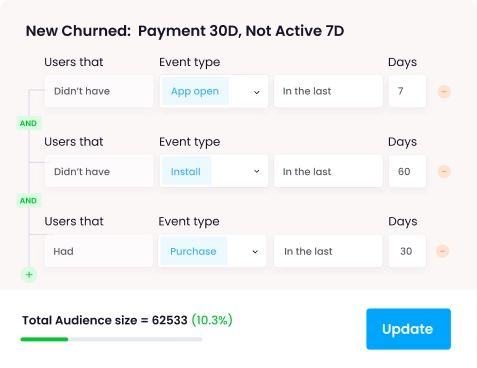Remove the Purchase condition row
477x368 pixels.
pos(442,251)
